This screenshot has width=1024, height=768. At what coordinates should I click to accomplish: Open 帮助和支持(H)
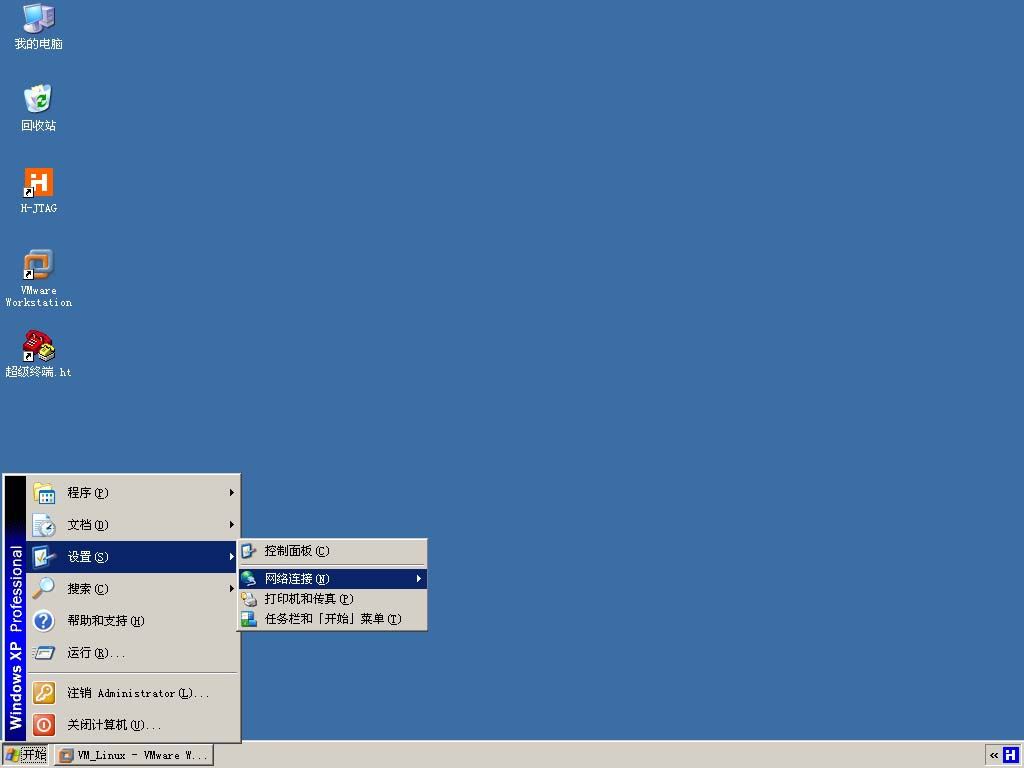tap(133, 621)
